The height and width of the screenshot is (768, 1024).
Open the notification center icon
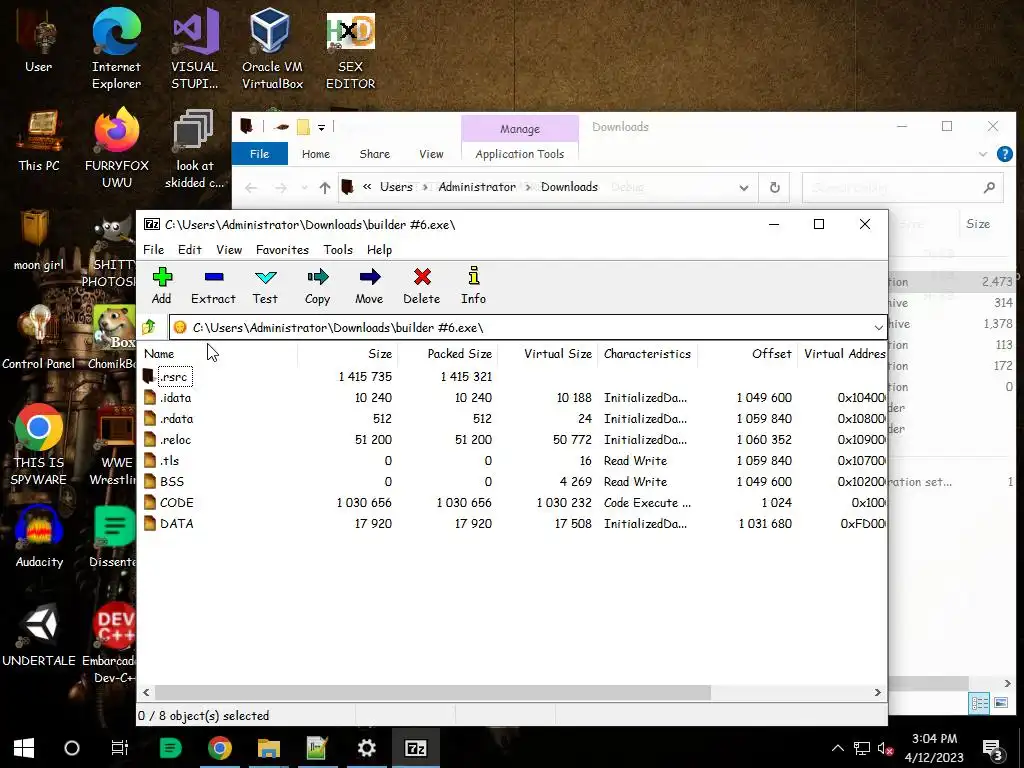tap(993, 749)
